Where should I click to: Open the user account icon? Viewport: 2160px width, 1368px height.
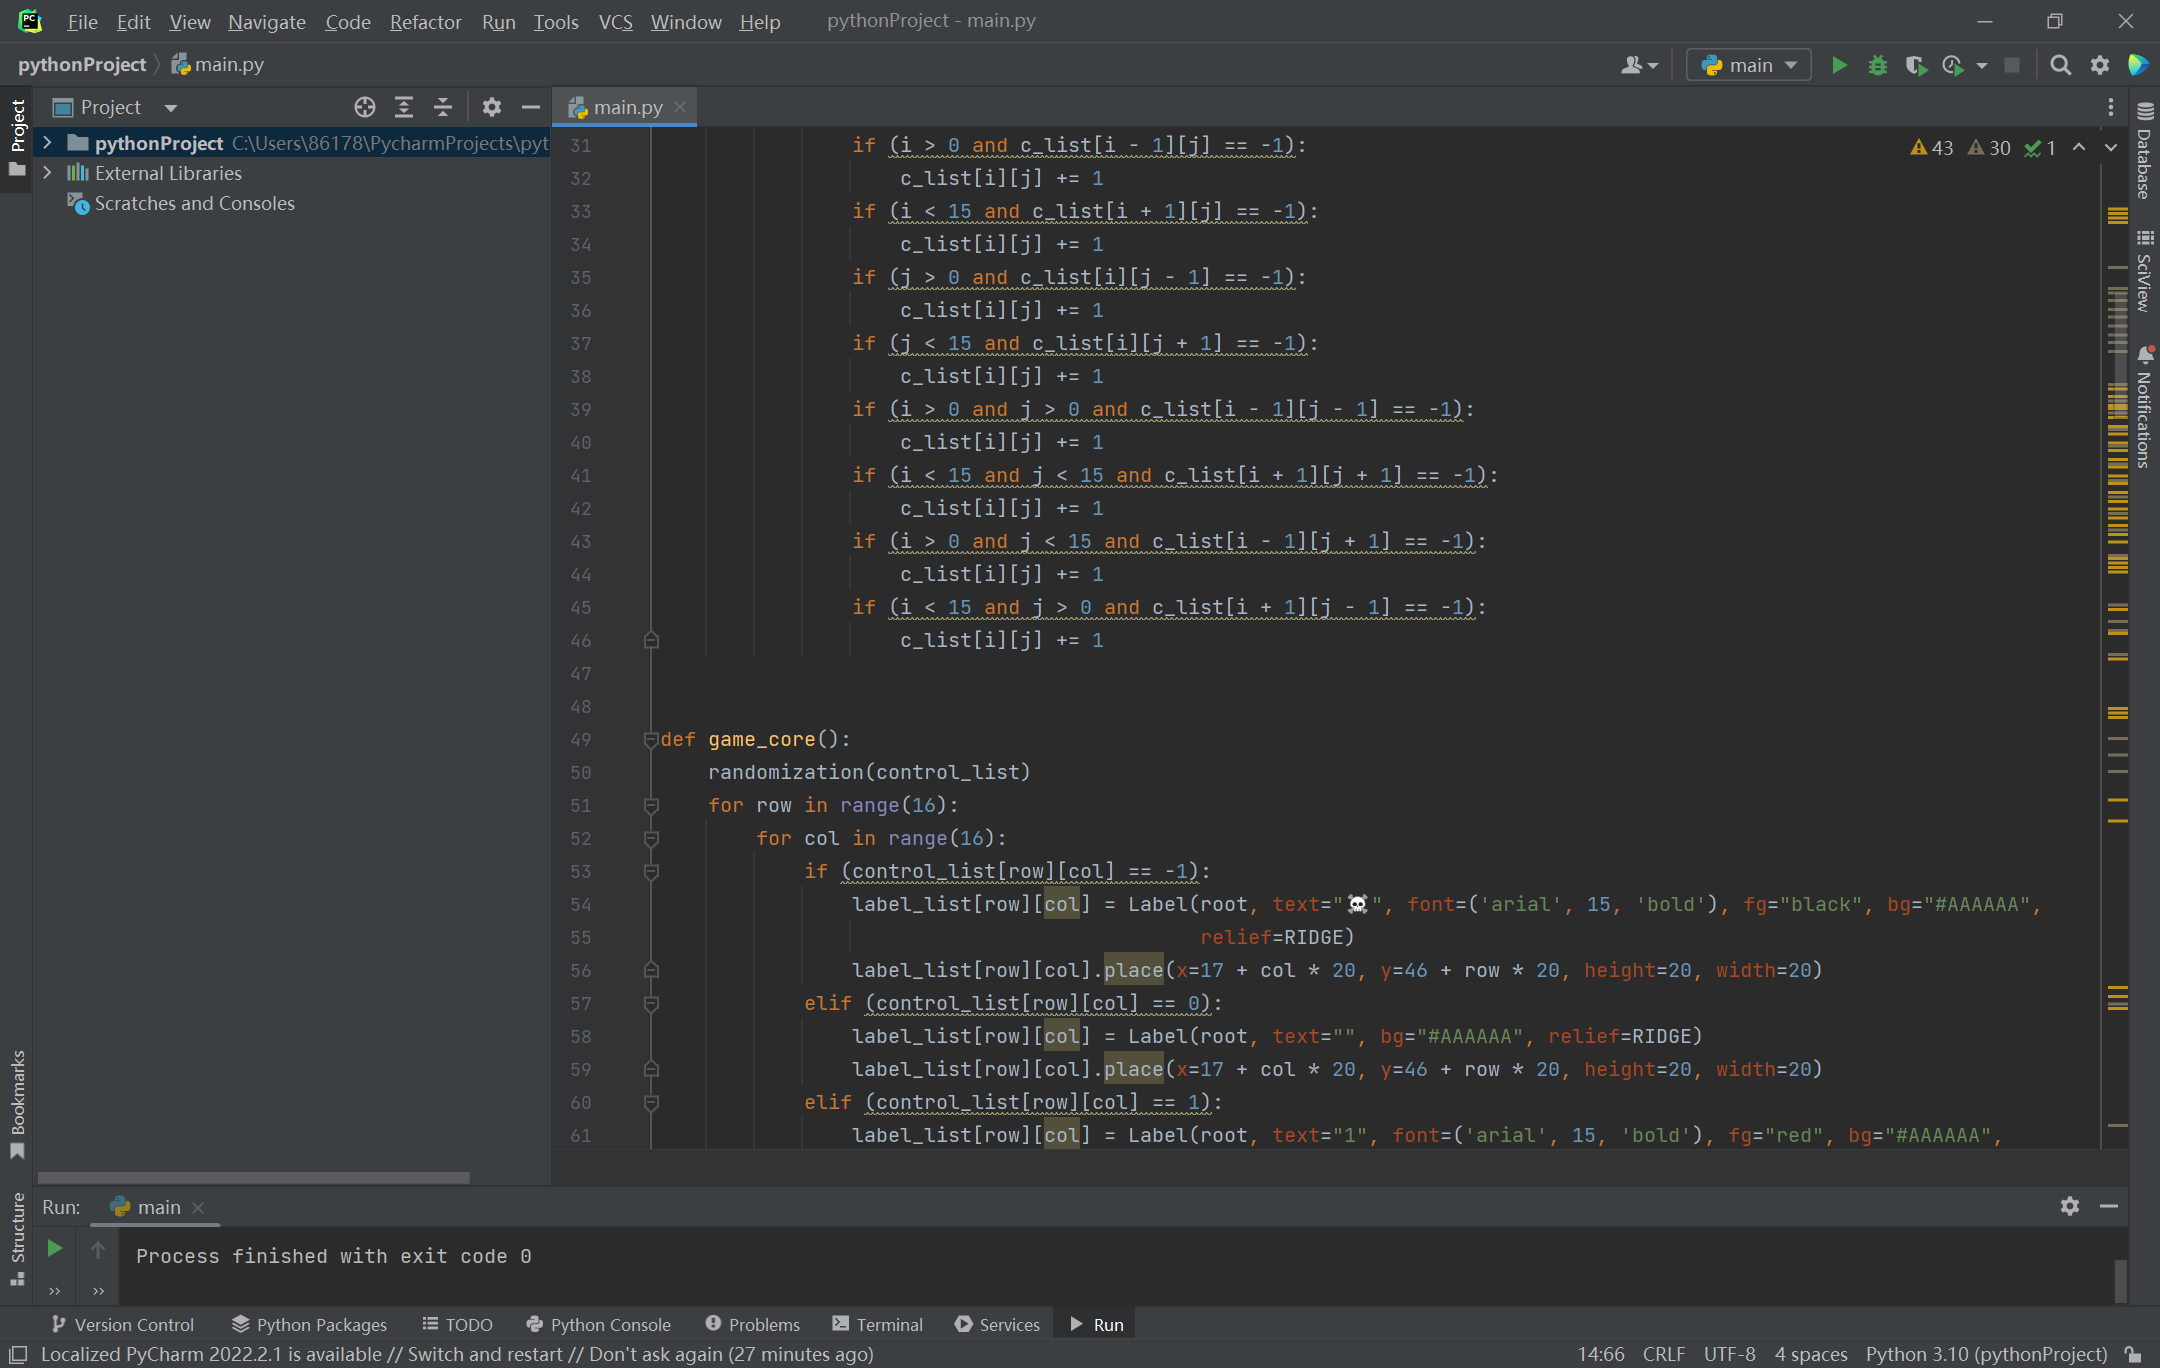tap(1638, 65)
